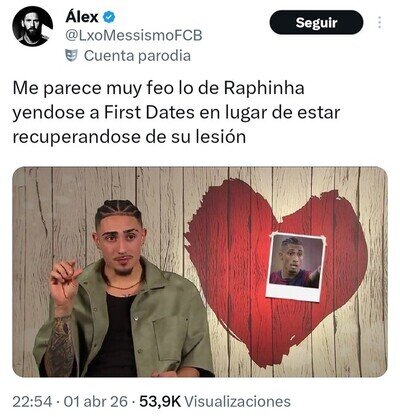Follow the account with Seguir button
400x417 pixels.
(316, 22)
